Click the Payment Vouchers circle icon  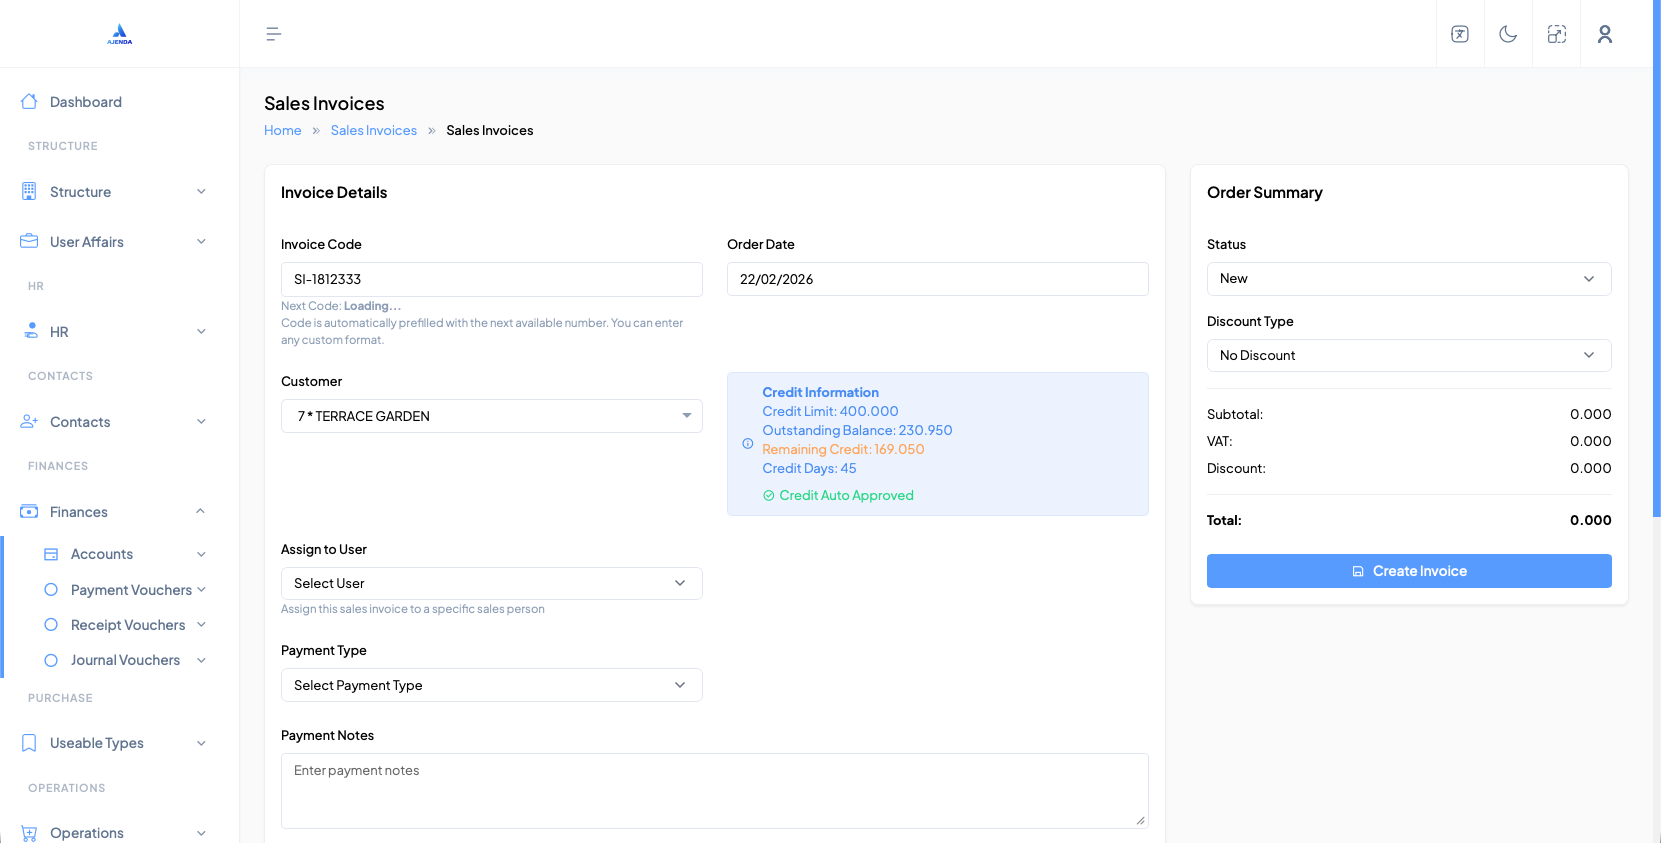[x=51, y=590]
